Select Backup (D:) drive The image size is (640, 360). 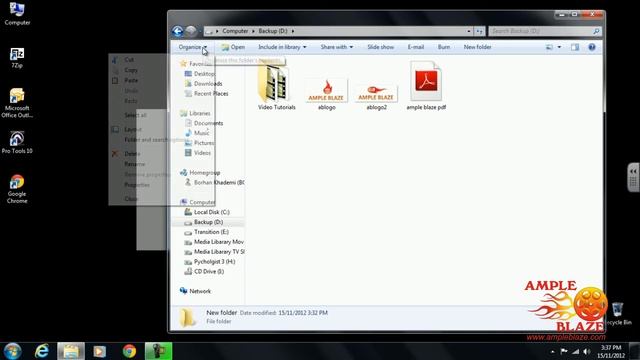tap(204, 222)
